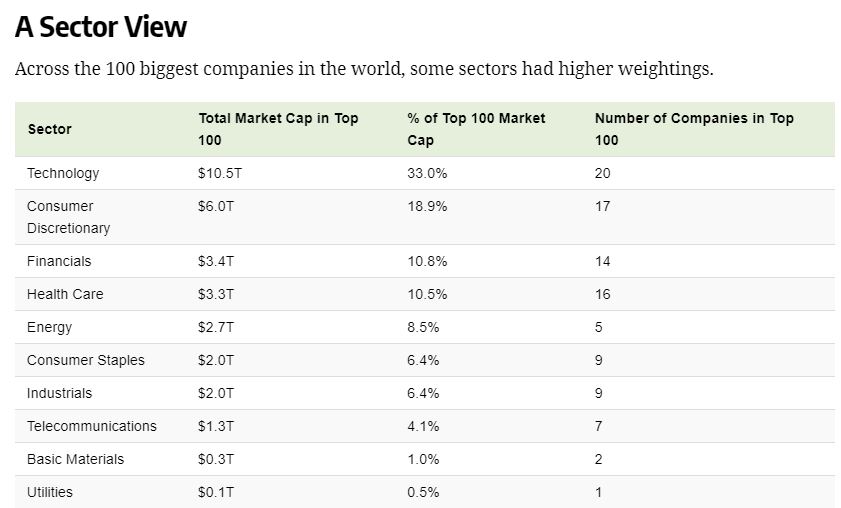Click the $10.5T market cap value
Viewport: 841px width, 508px height.
pos(220,173)
